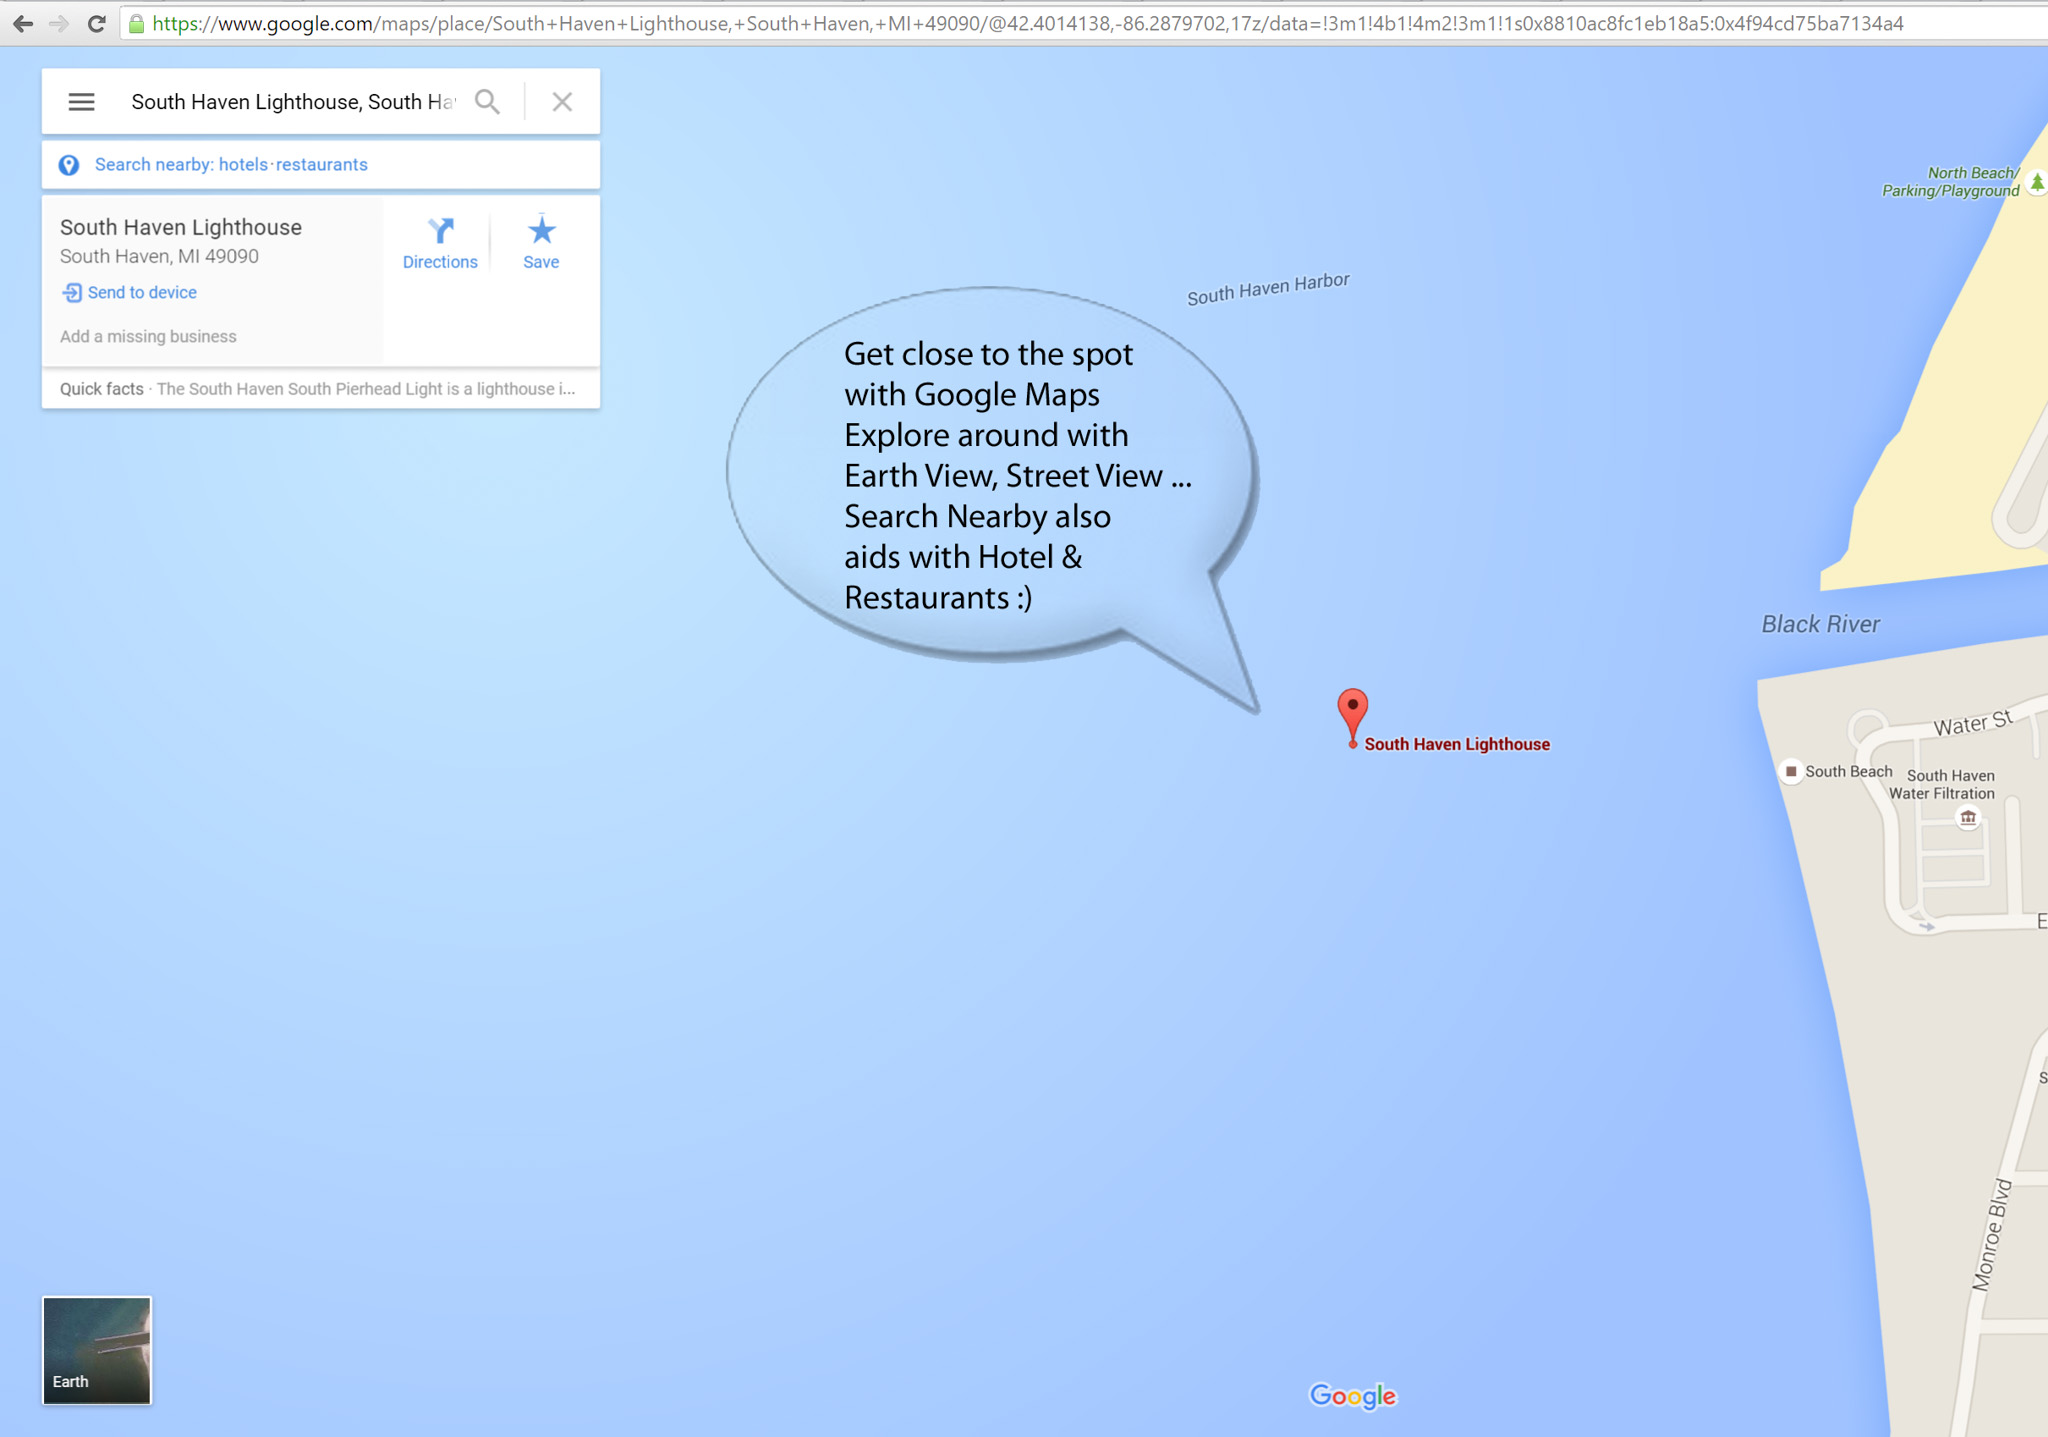2048x1437 pixels.
Task: Click the green padlock security icon
Action: pos(137,23)
